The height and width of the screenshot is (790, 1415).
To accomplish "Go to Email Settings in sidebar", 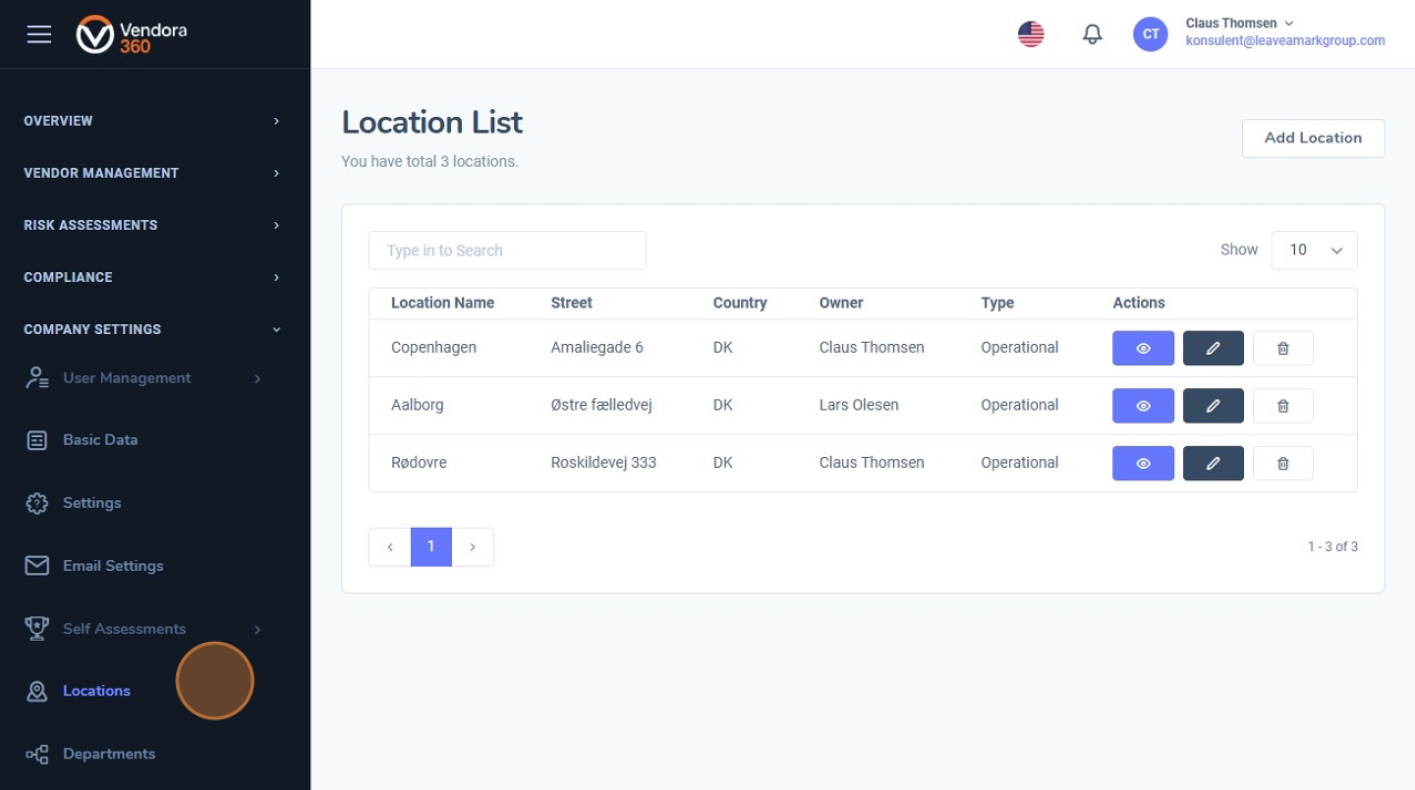I will (112, 566).
